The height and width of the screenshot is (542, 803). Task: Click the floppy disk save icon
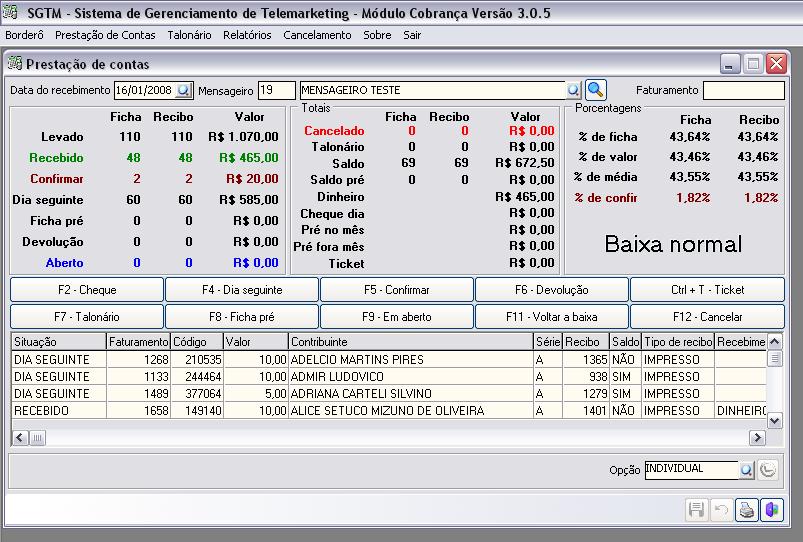point(697,510)
